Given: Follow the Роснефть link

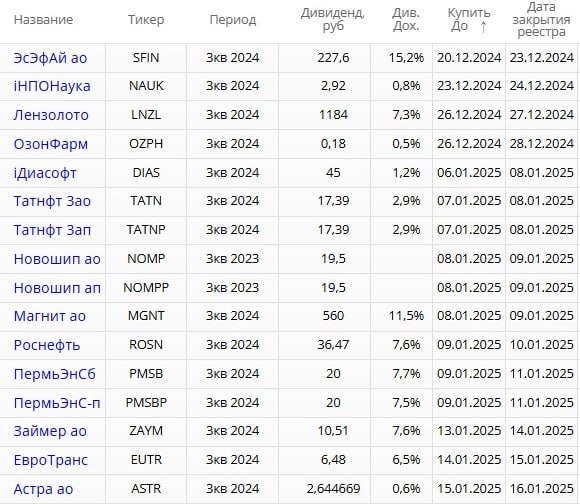Looking at the screenshot, I should click(x=47, y=345).
